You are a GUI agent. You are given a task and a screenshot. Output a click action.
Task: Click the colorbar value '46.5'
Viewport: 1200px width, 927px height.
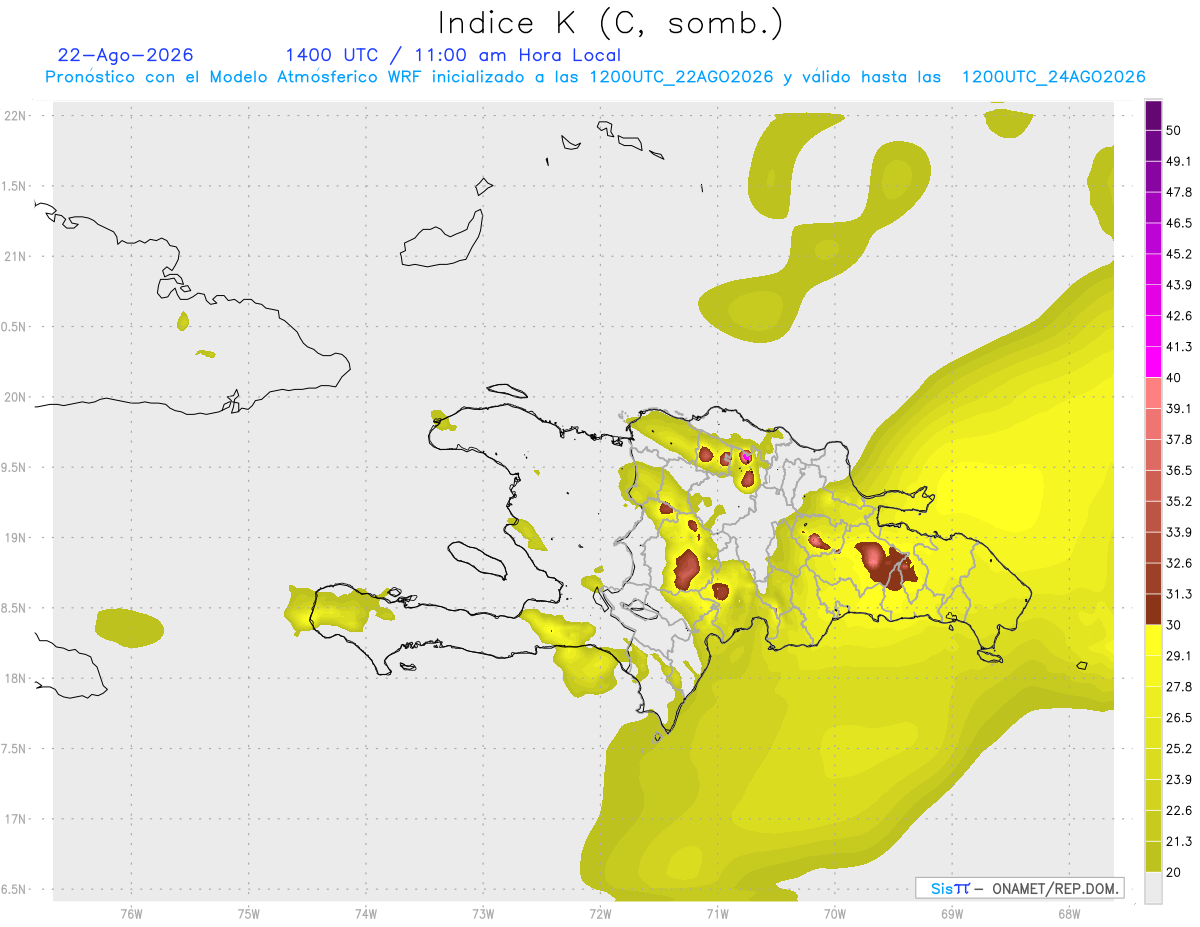pos(1178,223)
